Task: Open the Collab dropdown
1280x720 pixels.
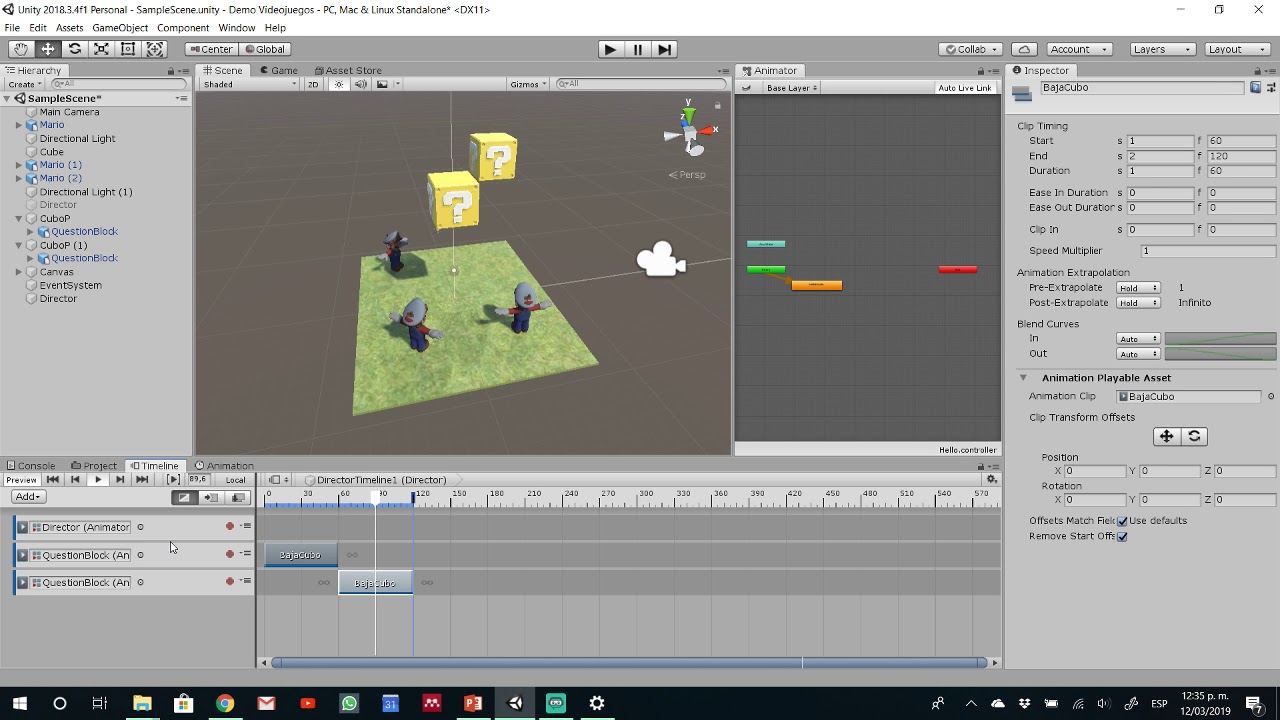Action: click(970, 49)
